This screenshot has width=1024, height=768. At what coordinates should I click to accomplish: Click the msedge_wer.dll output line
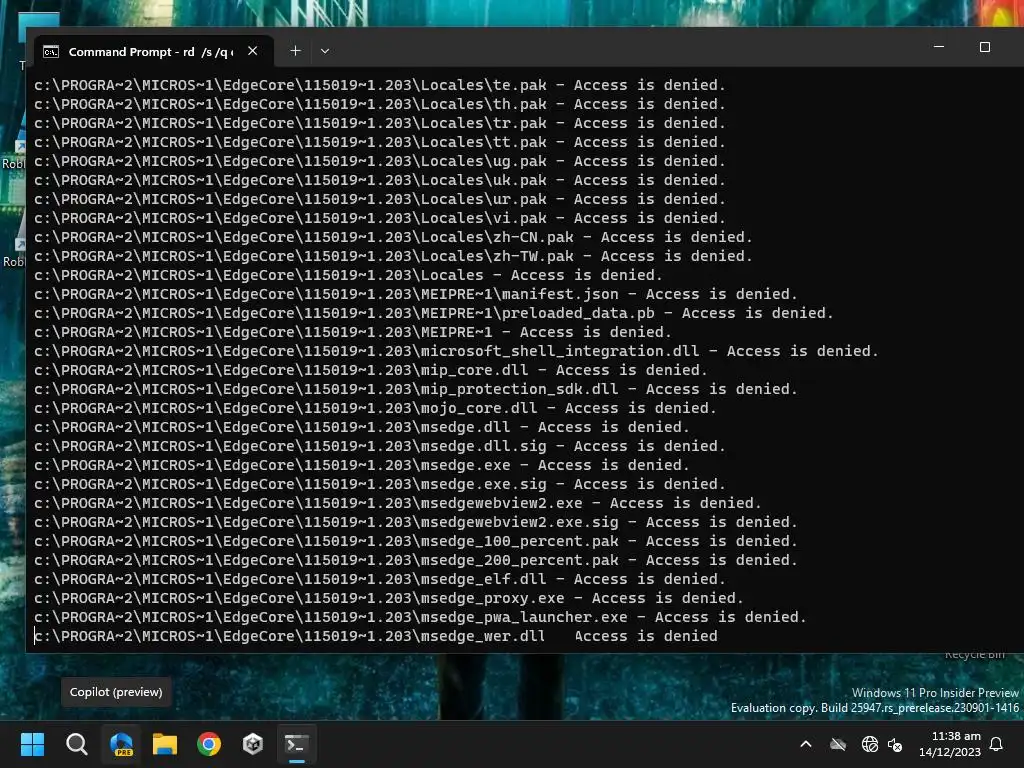coord(376,636)
